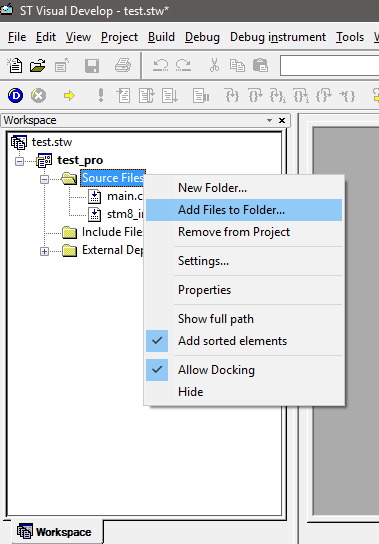Click the Cut scissors icon
The image size is (379, 544).
pos(214,65)
